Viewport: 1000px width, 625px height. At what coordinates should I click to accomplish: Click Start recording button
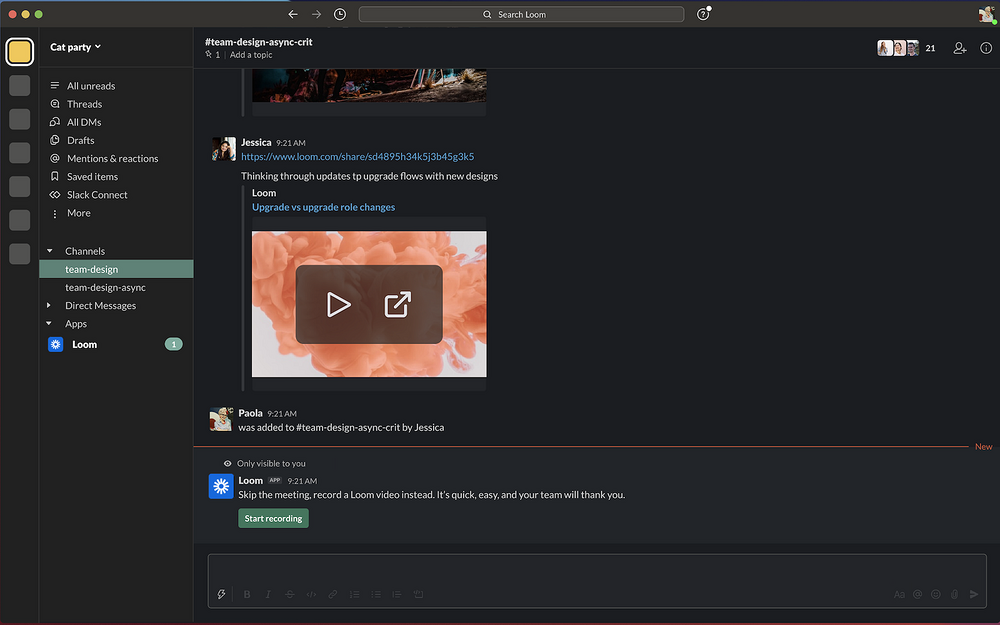tap(273, 518)
